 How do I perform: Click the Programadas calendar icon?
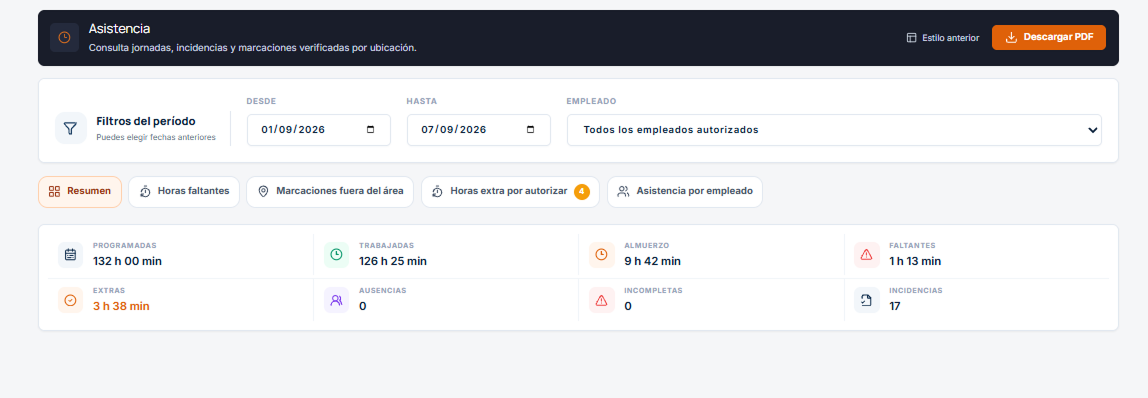click(70, 255)
